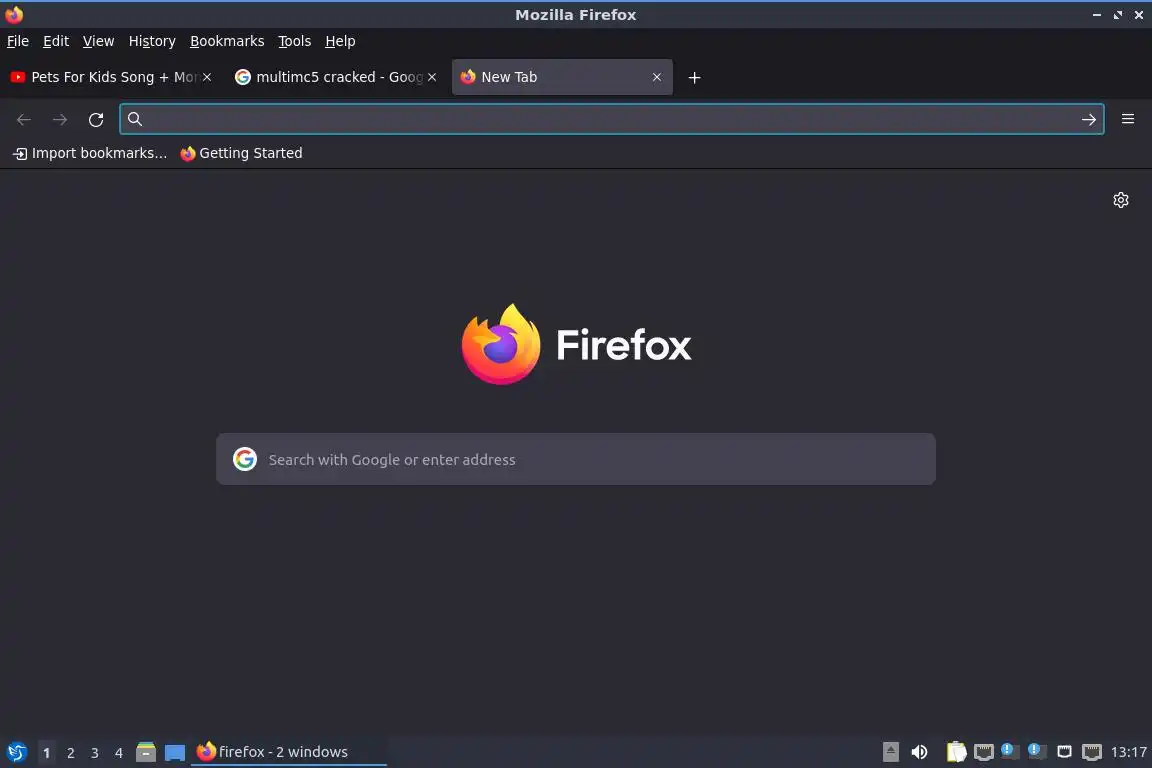Open the History menu
The width and height of the screenshot is (1152, 768).
point(152,41)
